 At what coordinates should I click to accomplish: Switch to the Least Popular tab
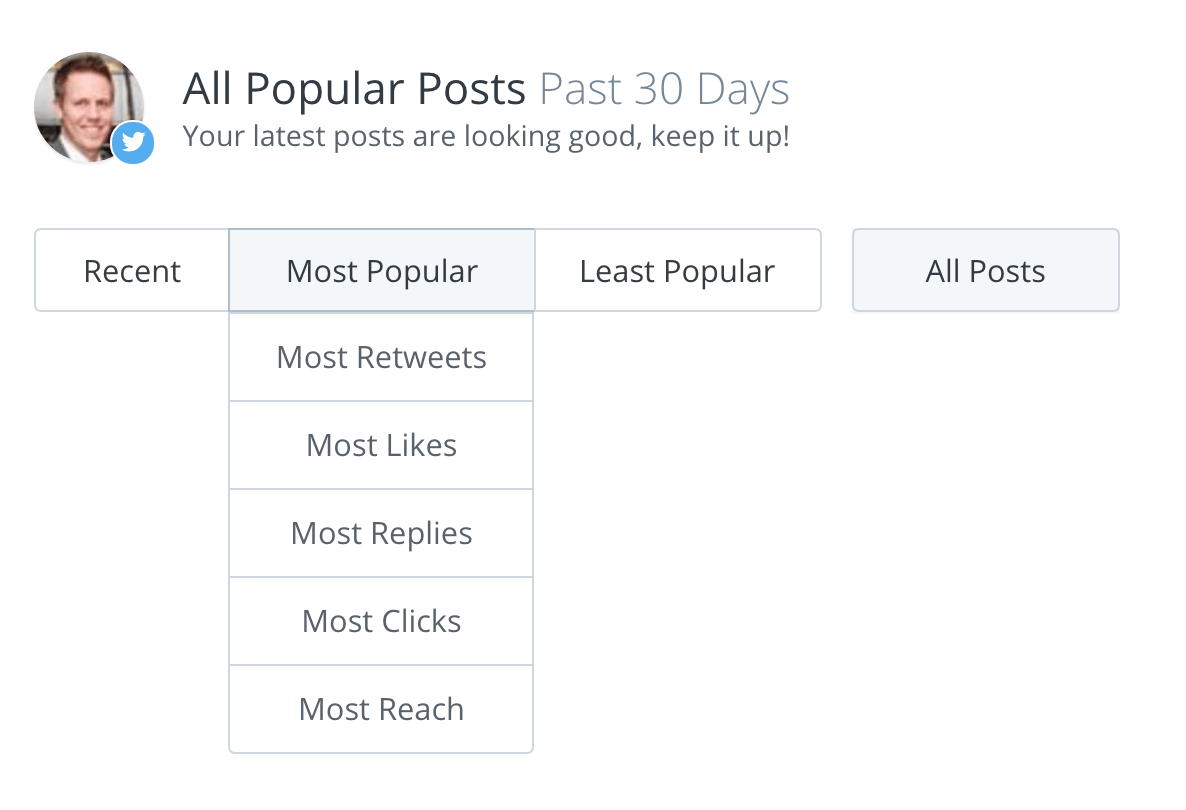click(x=677, y=270)
